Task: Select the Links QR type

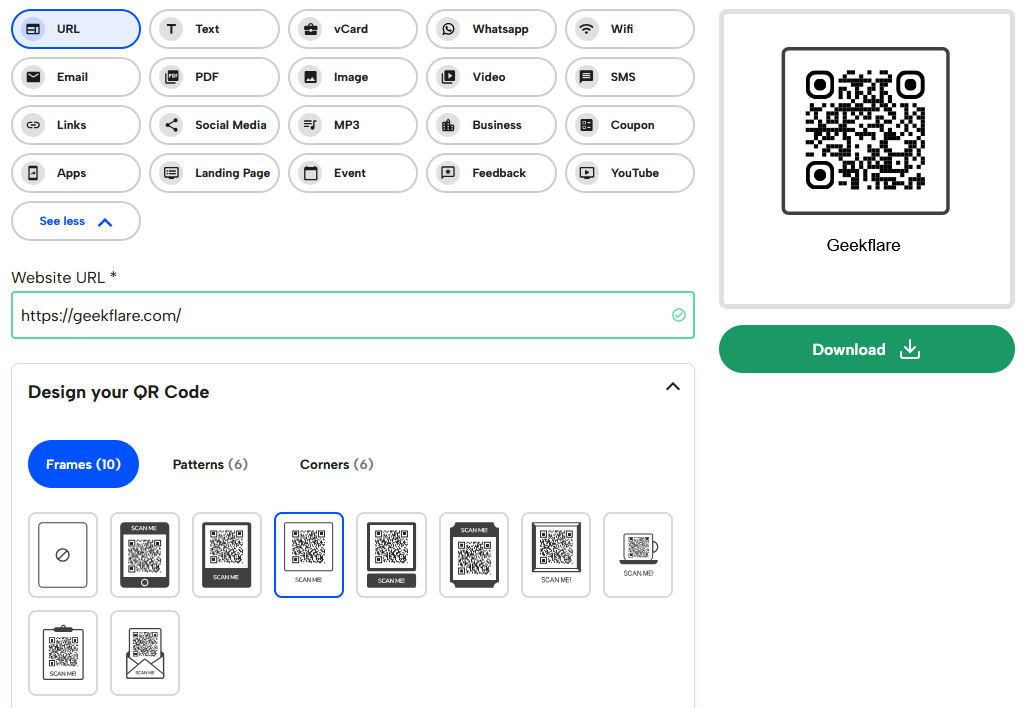Action: point(76,125)
